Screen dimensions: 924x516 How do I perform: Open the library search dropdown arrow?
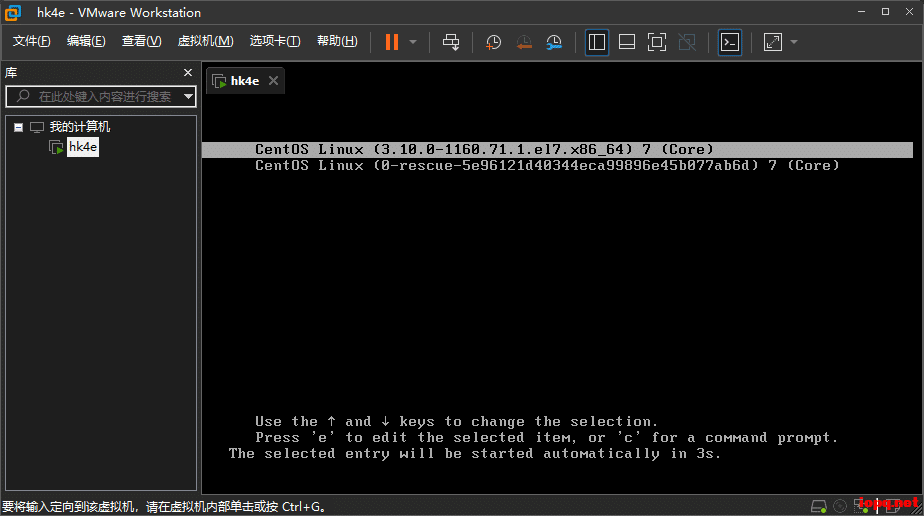coord(188,96)
